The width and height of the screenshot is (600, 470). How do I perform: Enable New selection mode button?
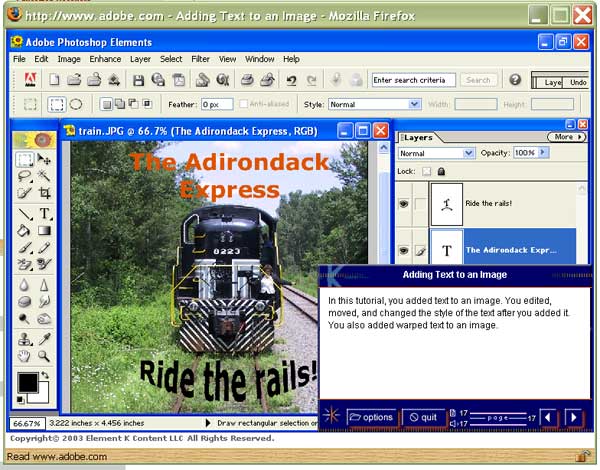tap(106, 104)
